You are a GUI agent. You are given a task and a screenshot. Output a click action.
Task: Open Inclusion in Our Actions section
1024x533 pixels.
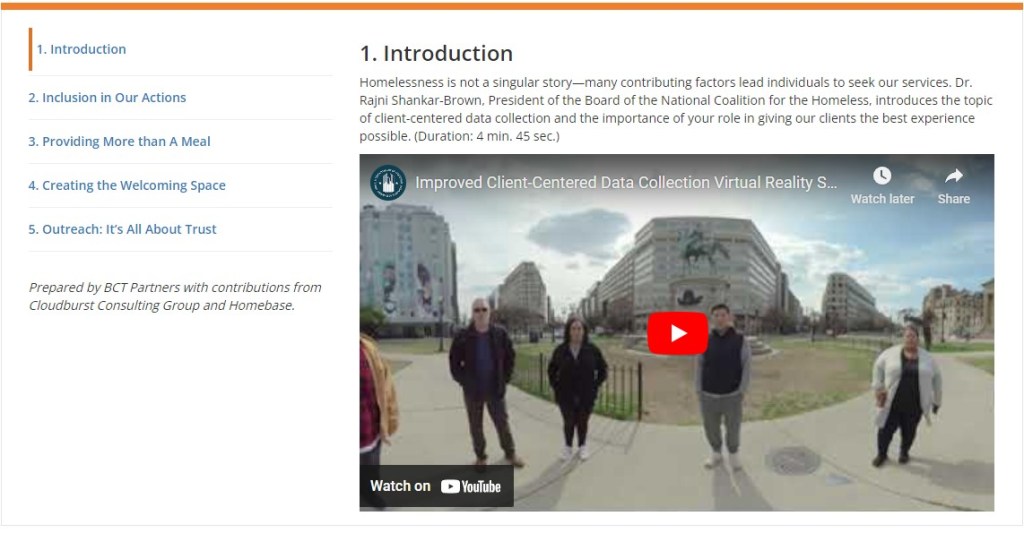point(107,97)
